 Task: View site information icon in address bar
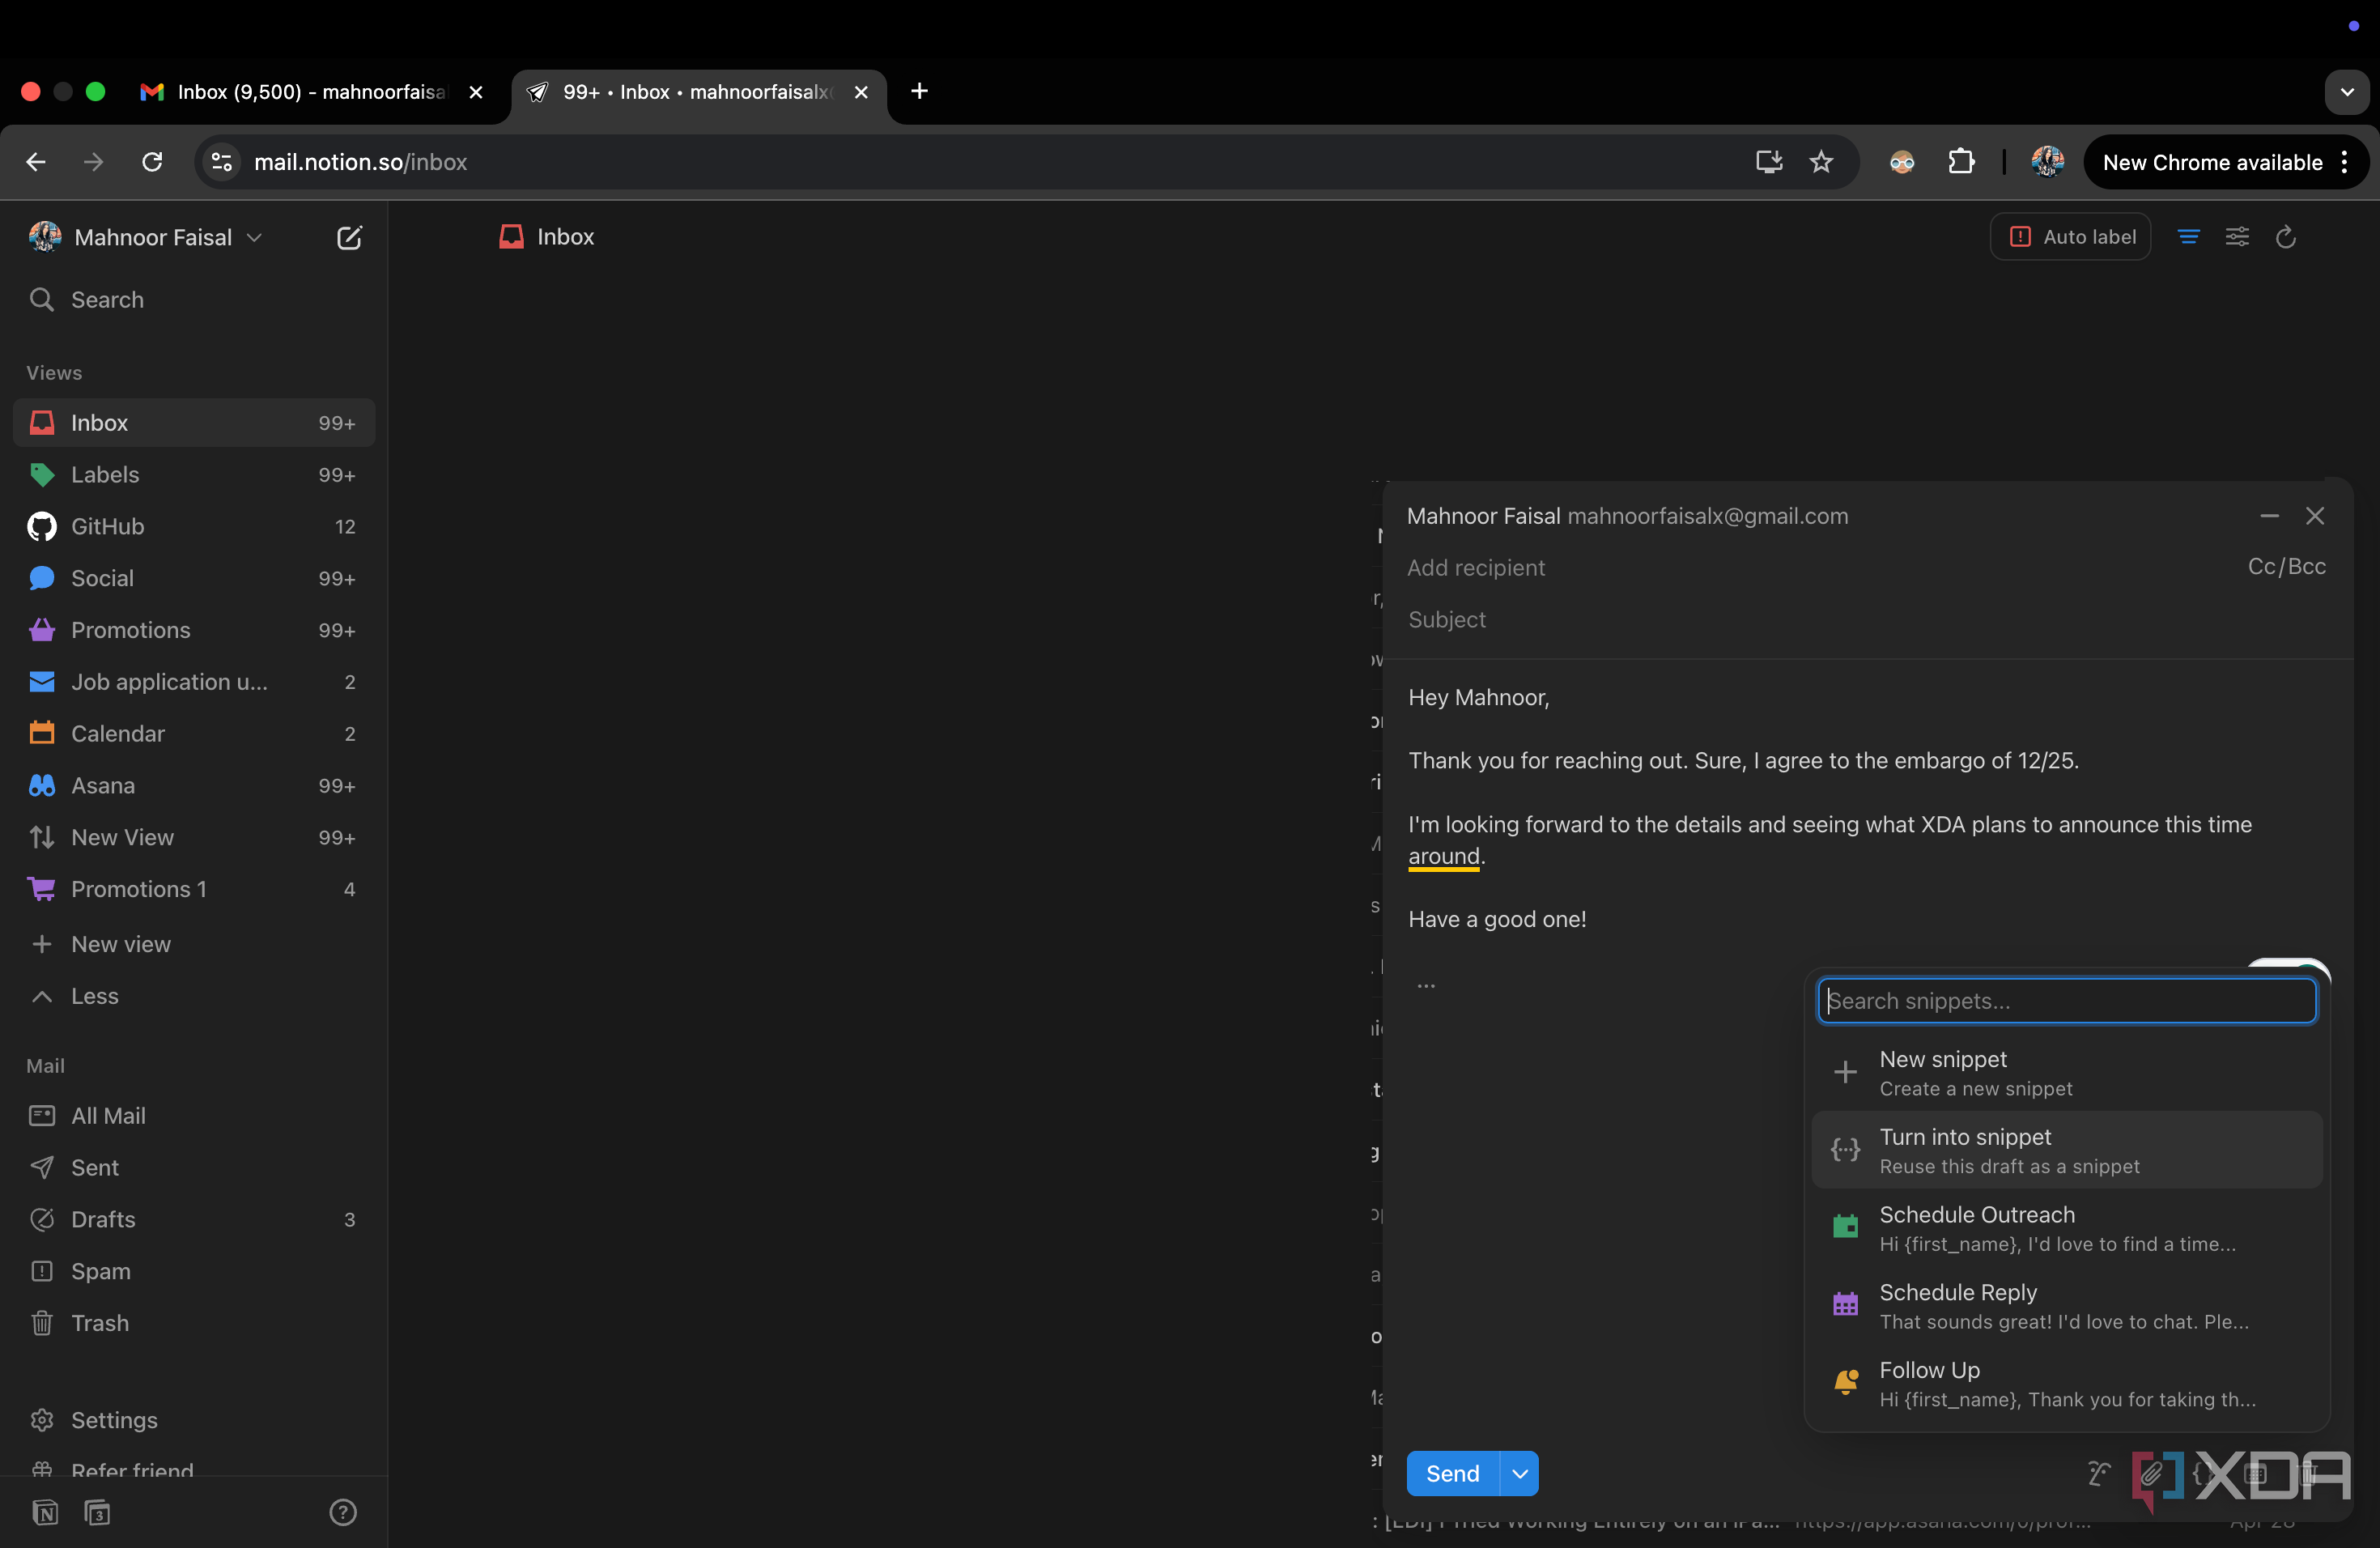[x=221, y=162]
